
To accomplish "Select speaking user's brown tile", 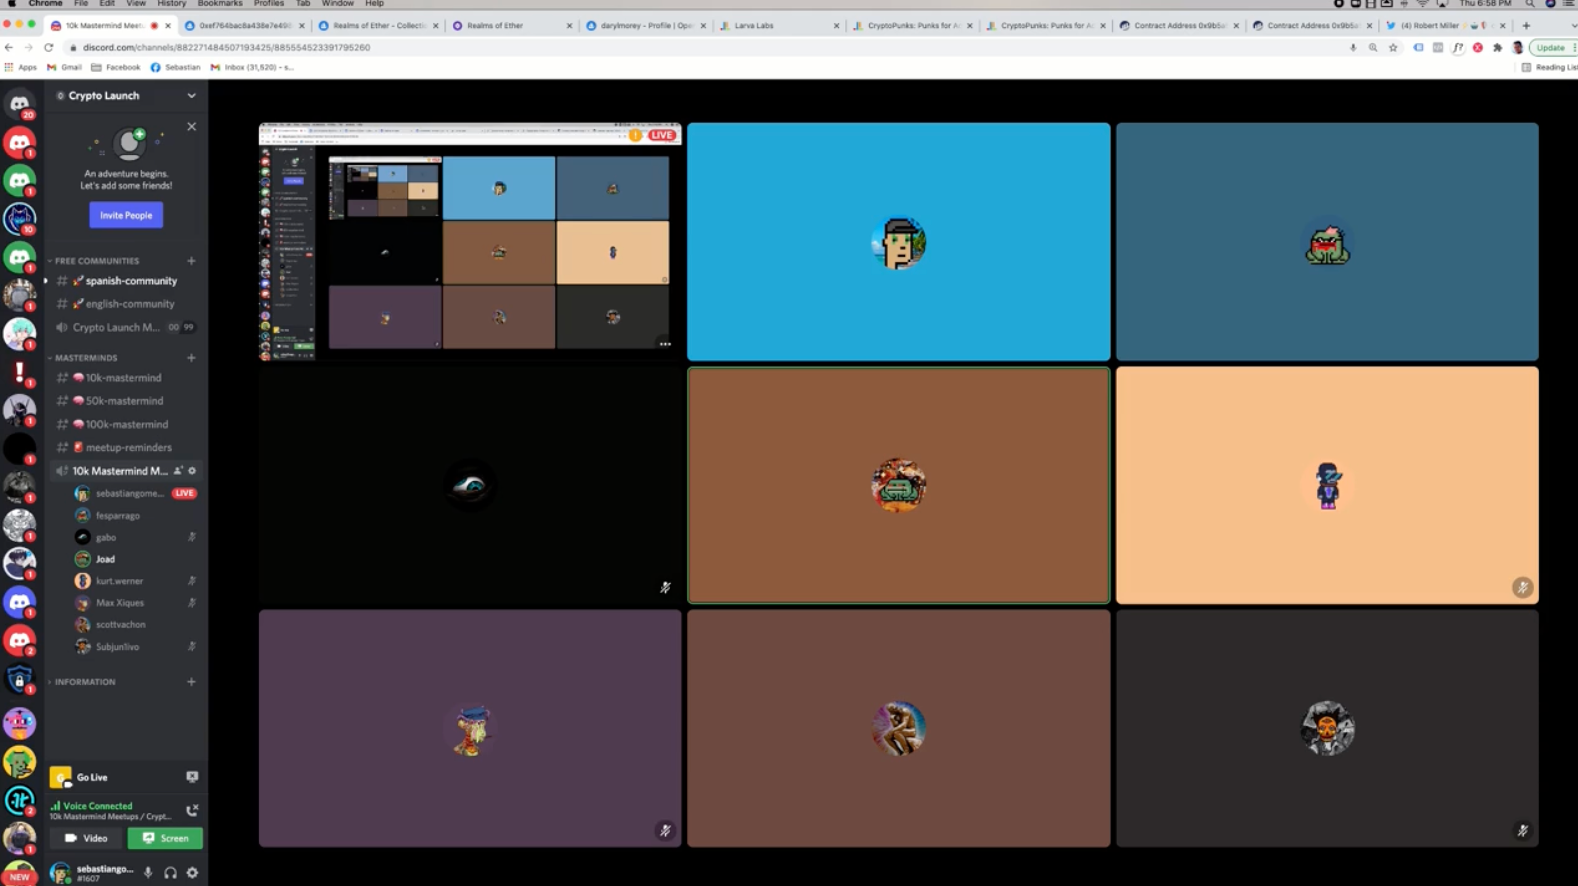I will click(898, 485).
